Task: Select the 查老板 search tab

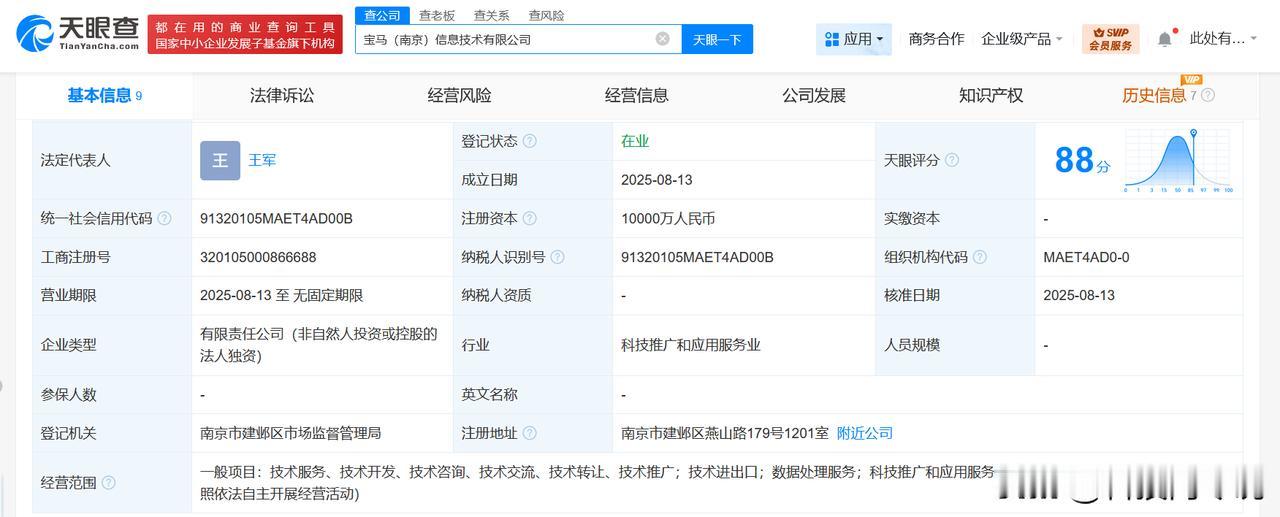Action: [x=437, y=15]
